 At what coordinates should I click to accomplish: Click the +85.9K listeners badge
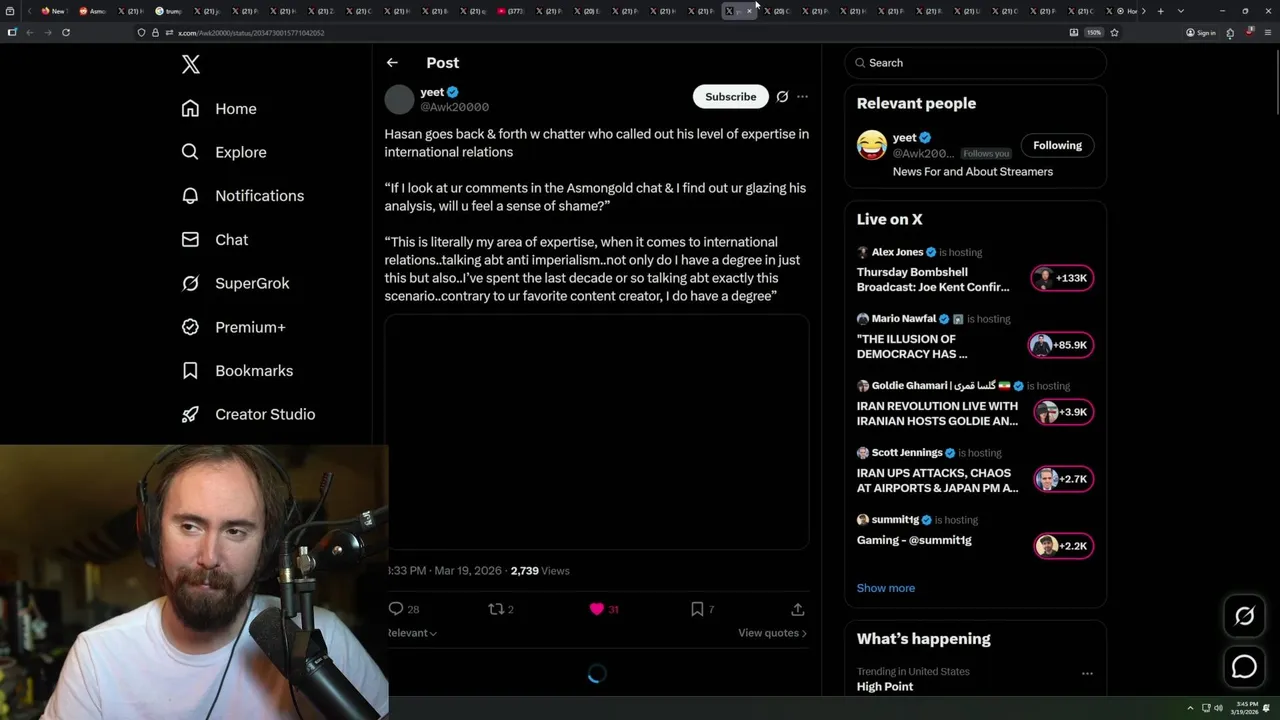coord(1062,345)
